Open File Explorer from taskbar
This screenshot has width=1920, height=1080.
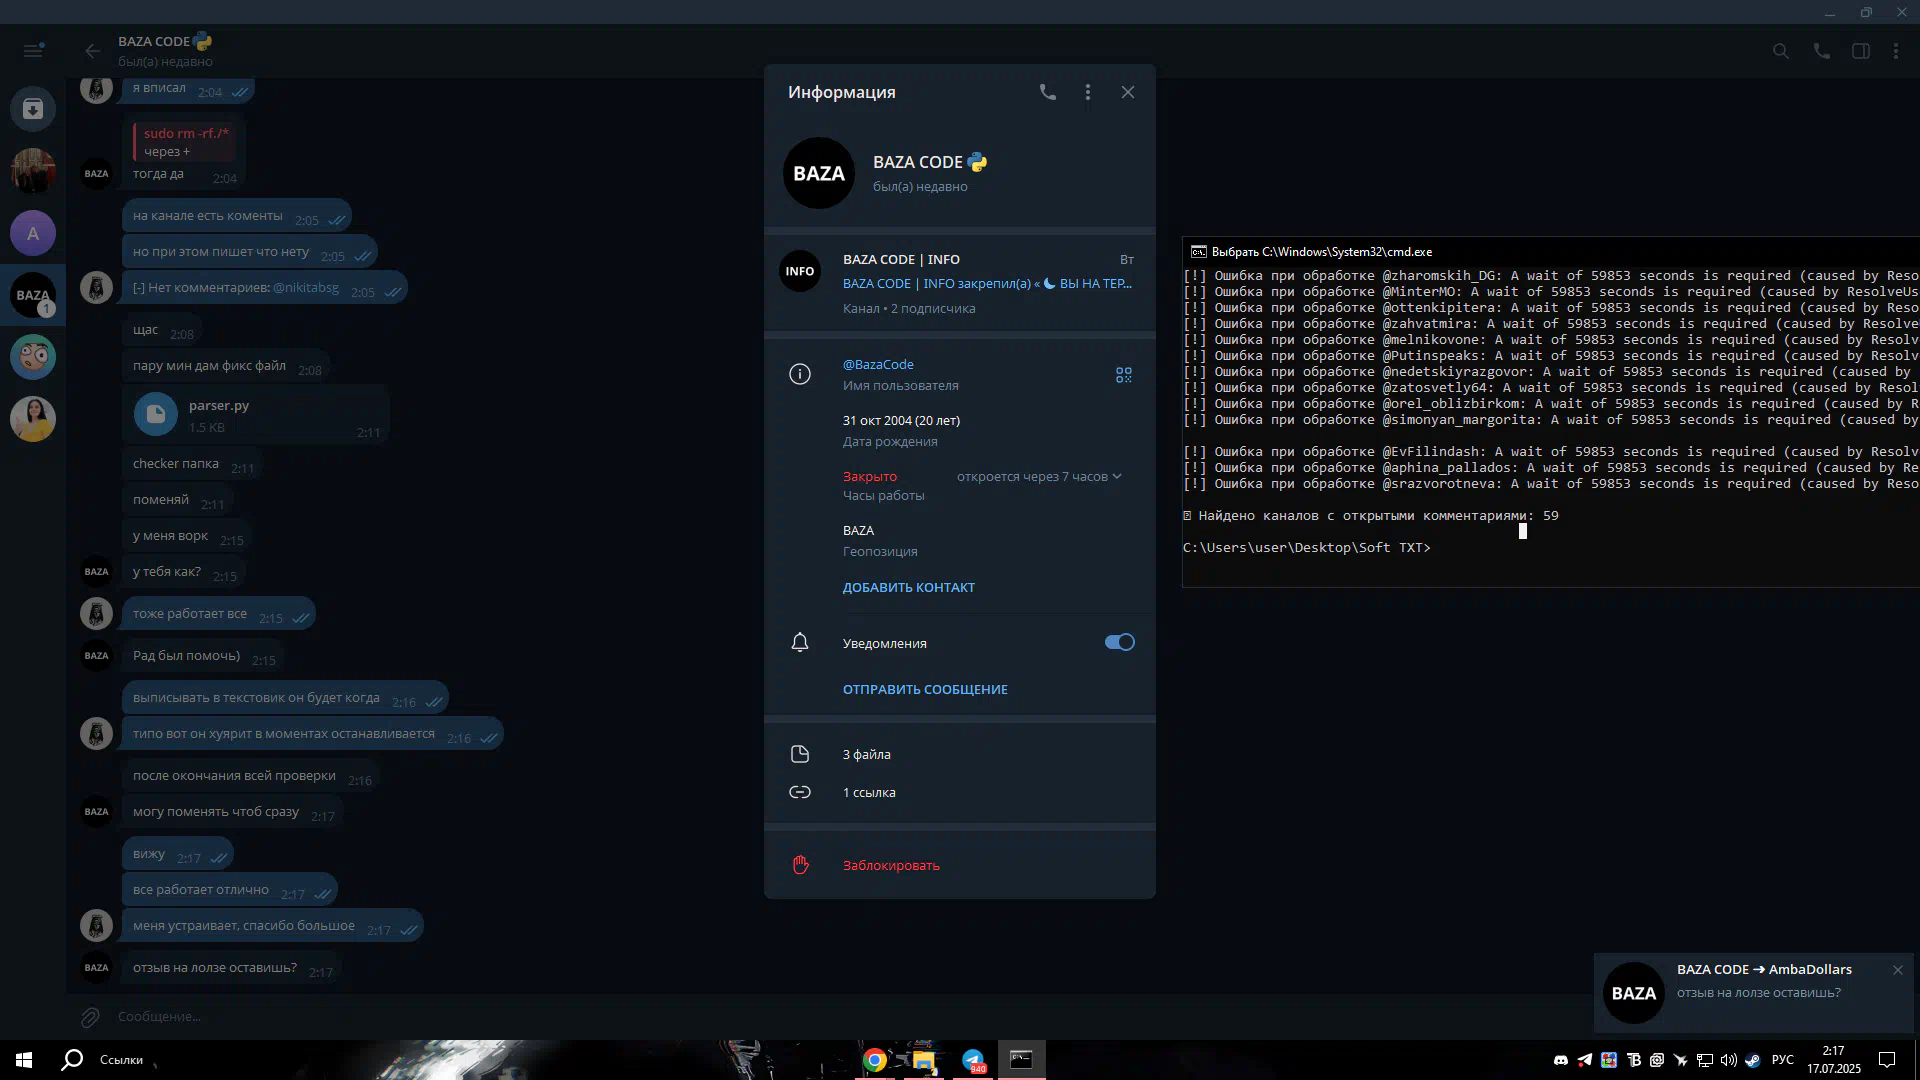pos(923,1060)
